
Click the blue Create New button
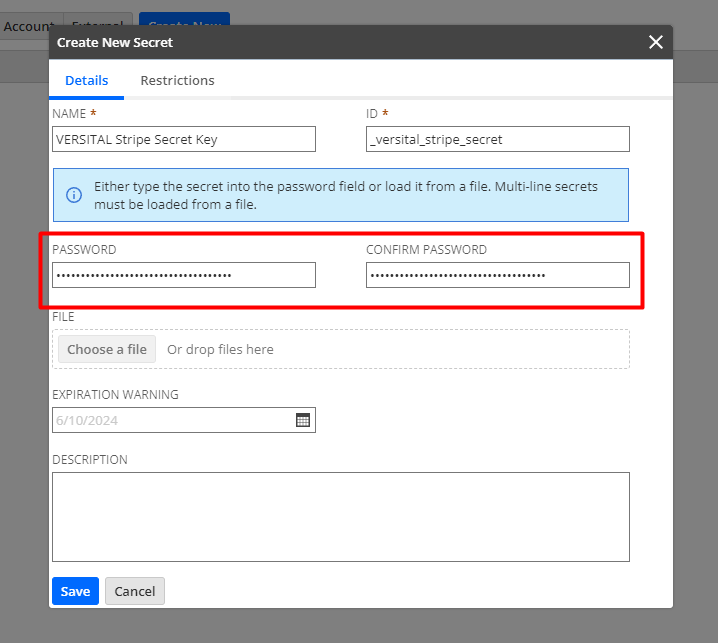pos(184,20)
